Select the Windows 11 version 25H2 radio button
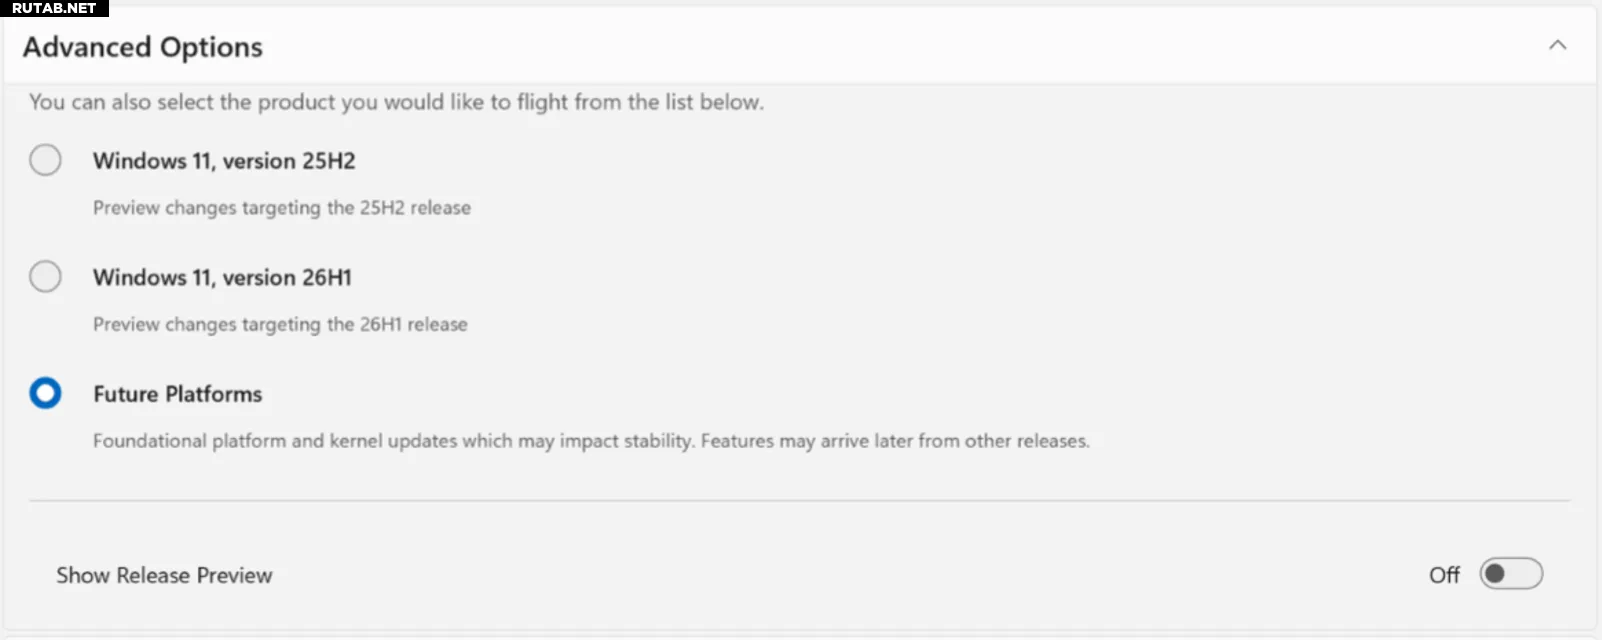This screenshot has height=640, width=1602. click(45, 160)
